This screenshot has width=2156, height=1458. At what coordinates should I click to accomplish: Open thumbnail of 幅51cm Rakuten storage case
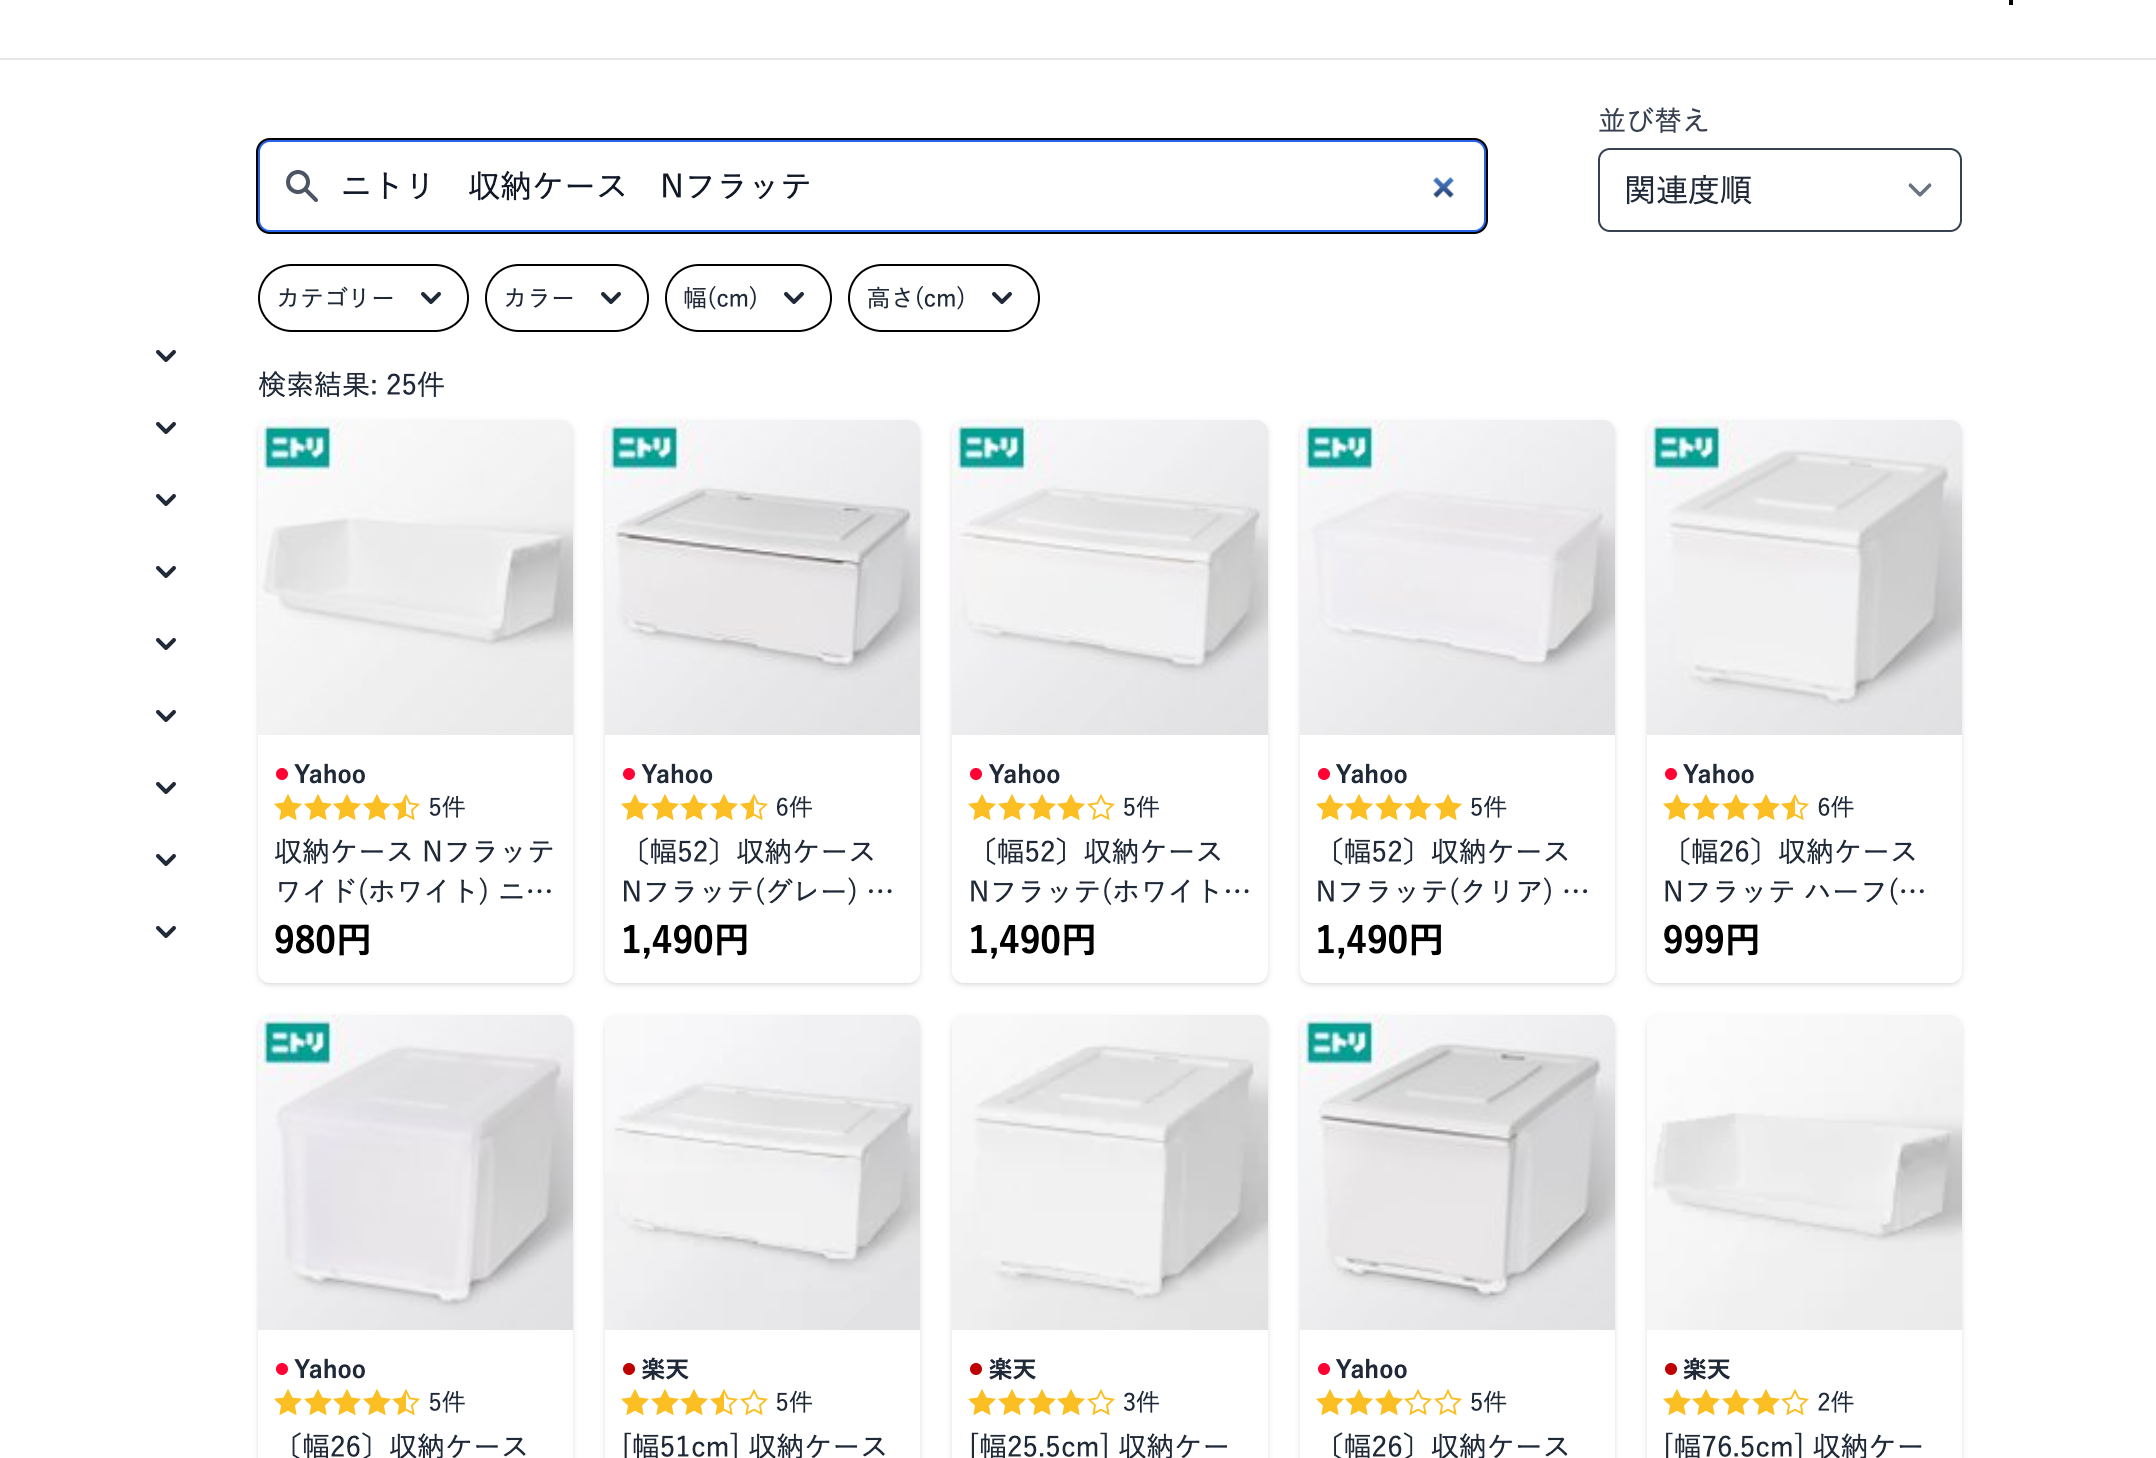[762, 1172]
